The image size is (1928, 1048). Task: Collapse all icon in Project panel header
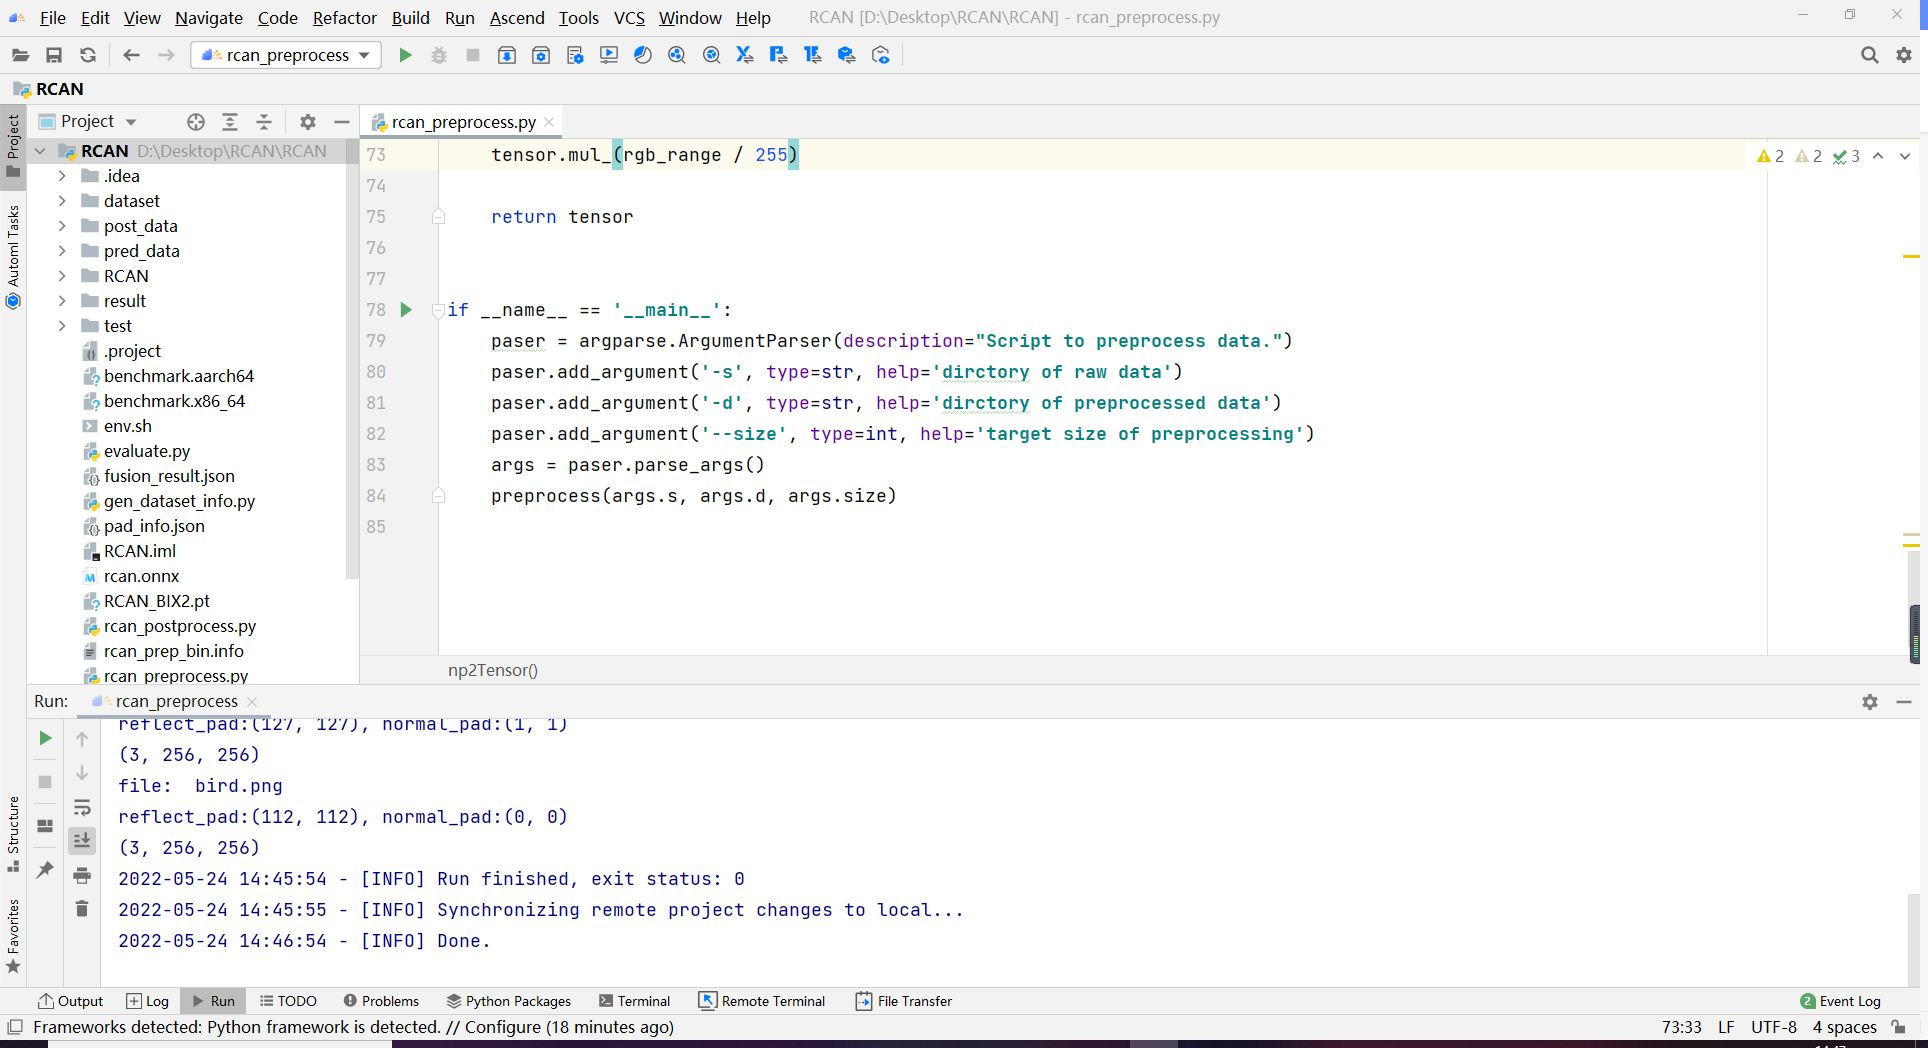(x=264, y=122)
